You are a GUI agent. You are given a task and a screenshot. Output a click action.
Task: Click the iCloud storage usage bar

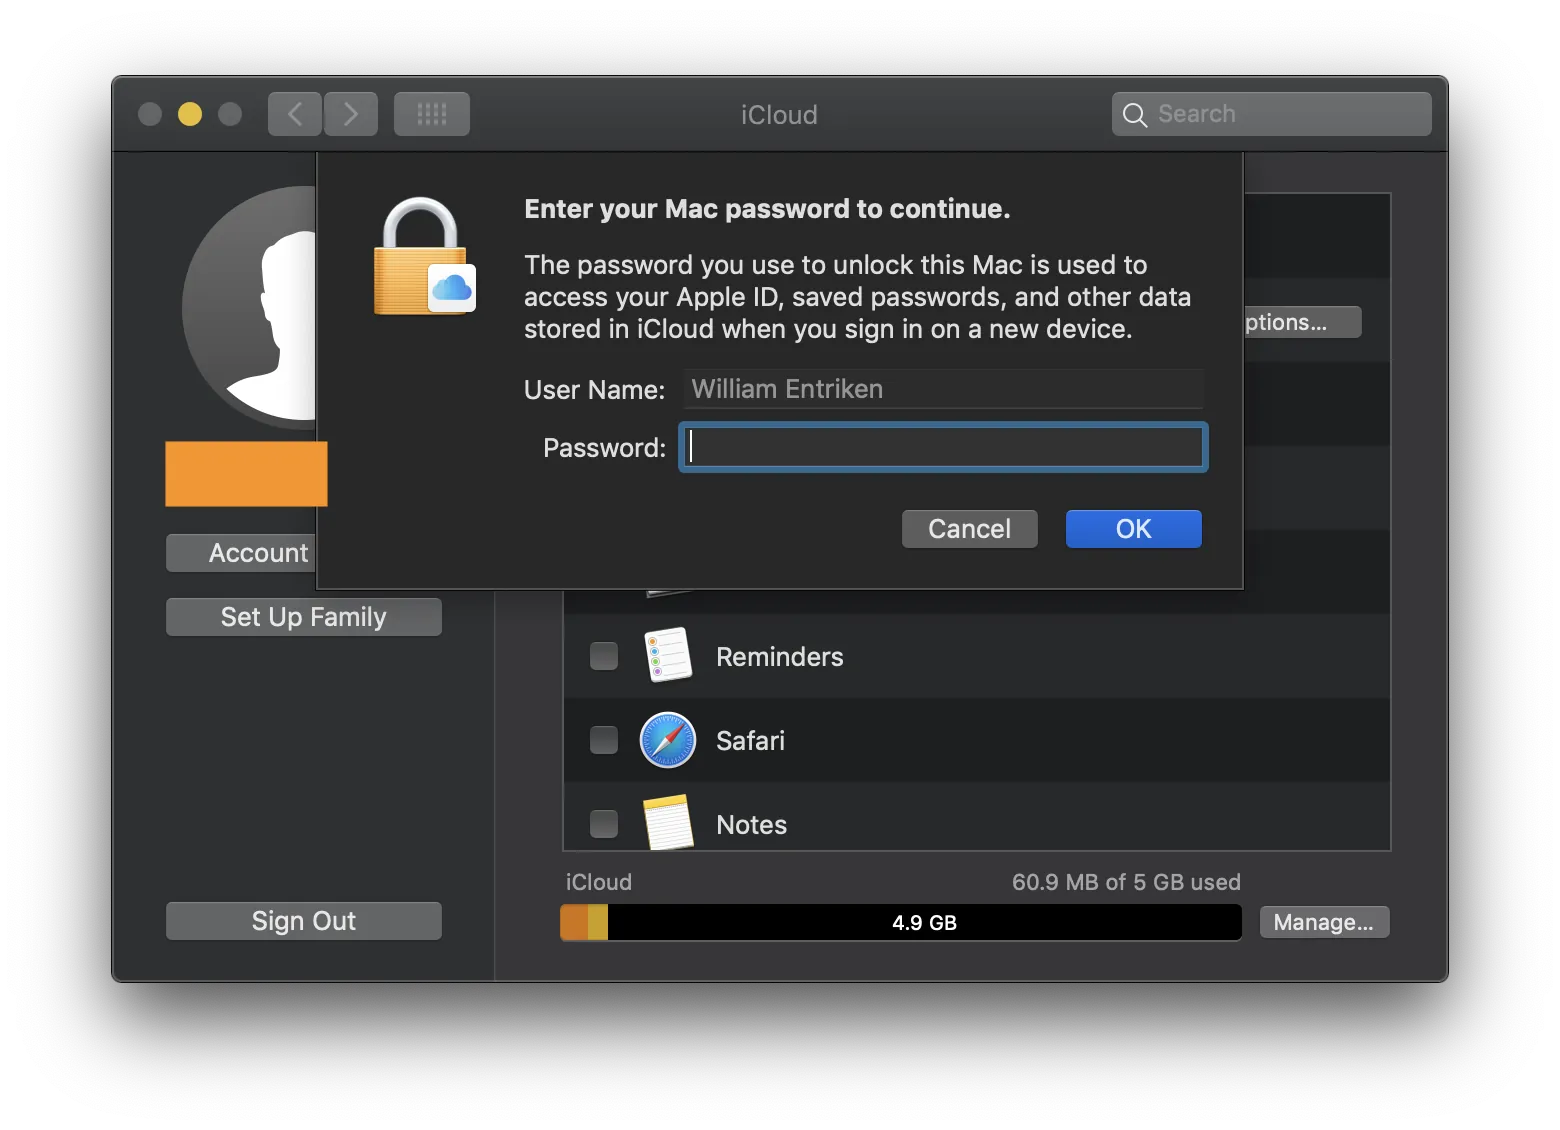pyautogui.click(x=901, y=922)
